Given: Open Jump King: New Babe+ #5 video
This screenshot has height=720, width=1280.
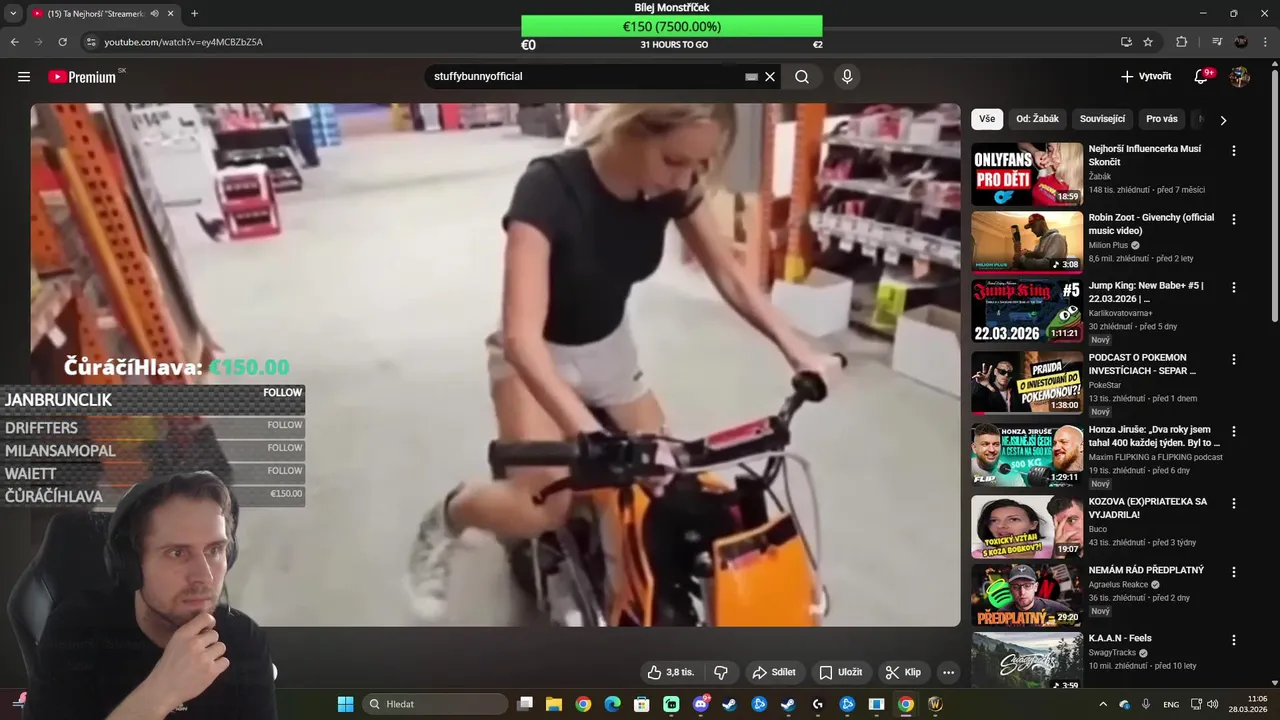Looking at the screenshot, I should coord(1027,311).
